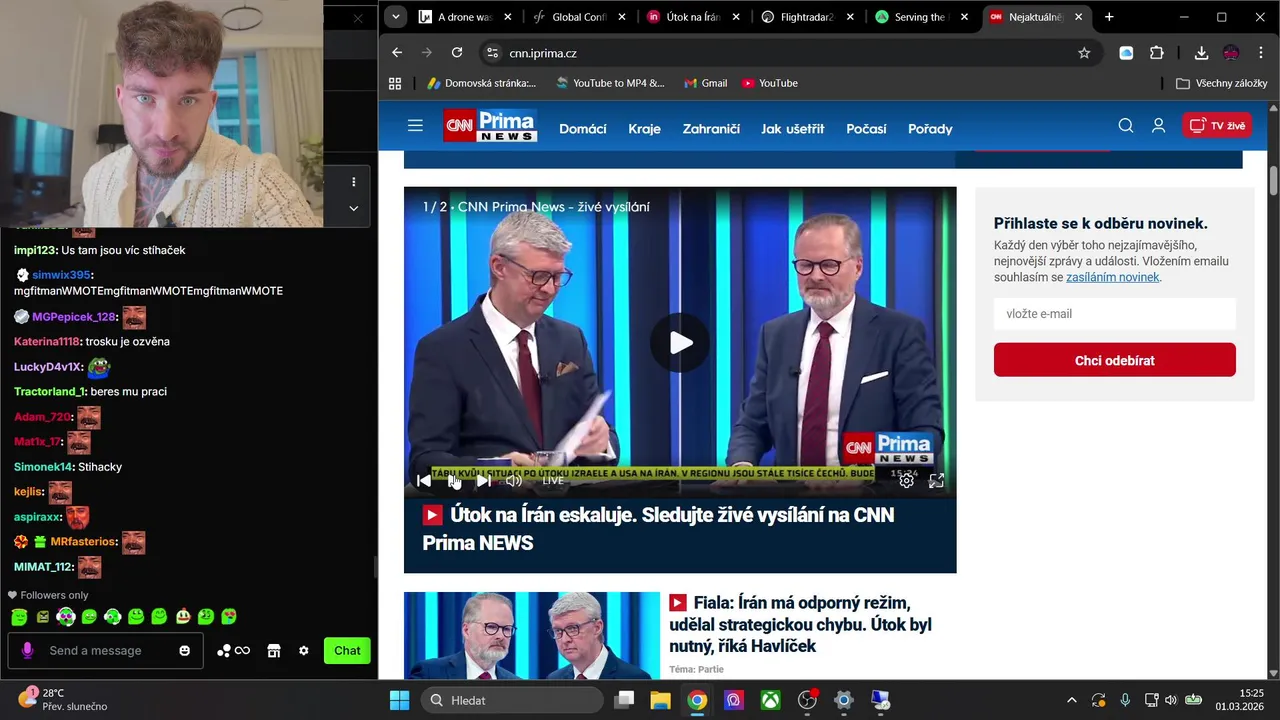Reload the cnn.iprima.cz page

point(457,53)
